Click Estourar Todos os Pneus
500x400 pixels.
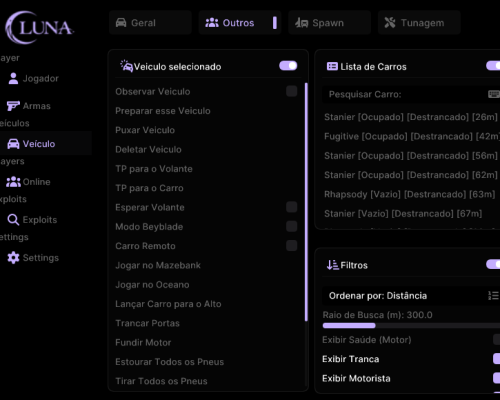click(170, 362)
